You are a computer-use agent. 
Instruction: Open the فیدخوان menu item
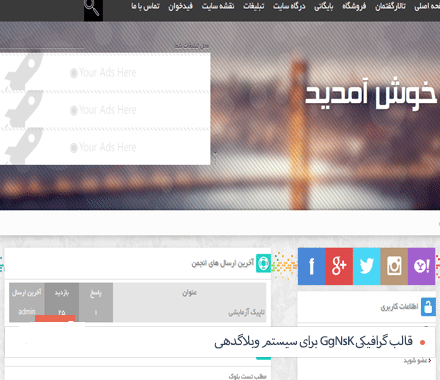[180, 7]
